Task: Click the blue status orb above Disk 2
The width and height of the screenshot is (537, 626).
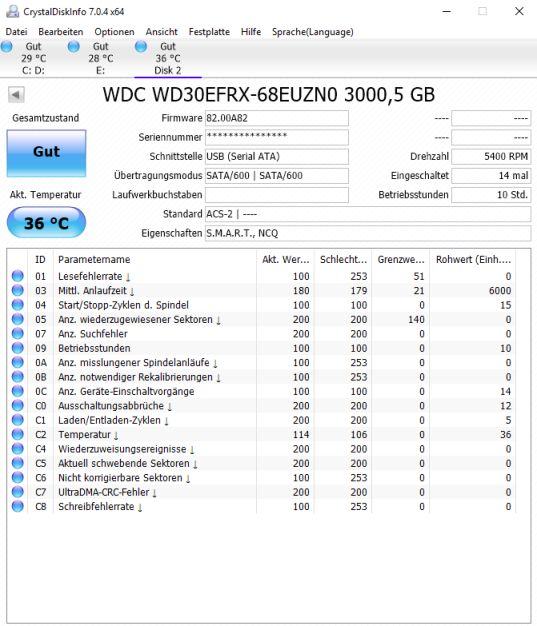Action: (x=141, y=46)
